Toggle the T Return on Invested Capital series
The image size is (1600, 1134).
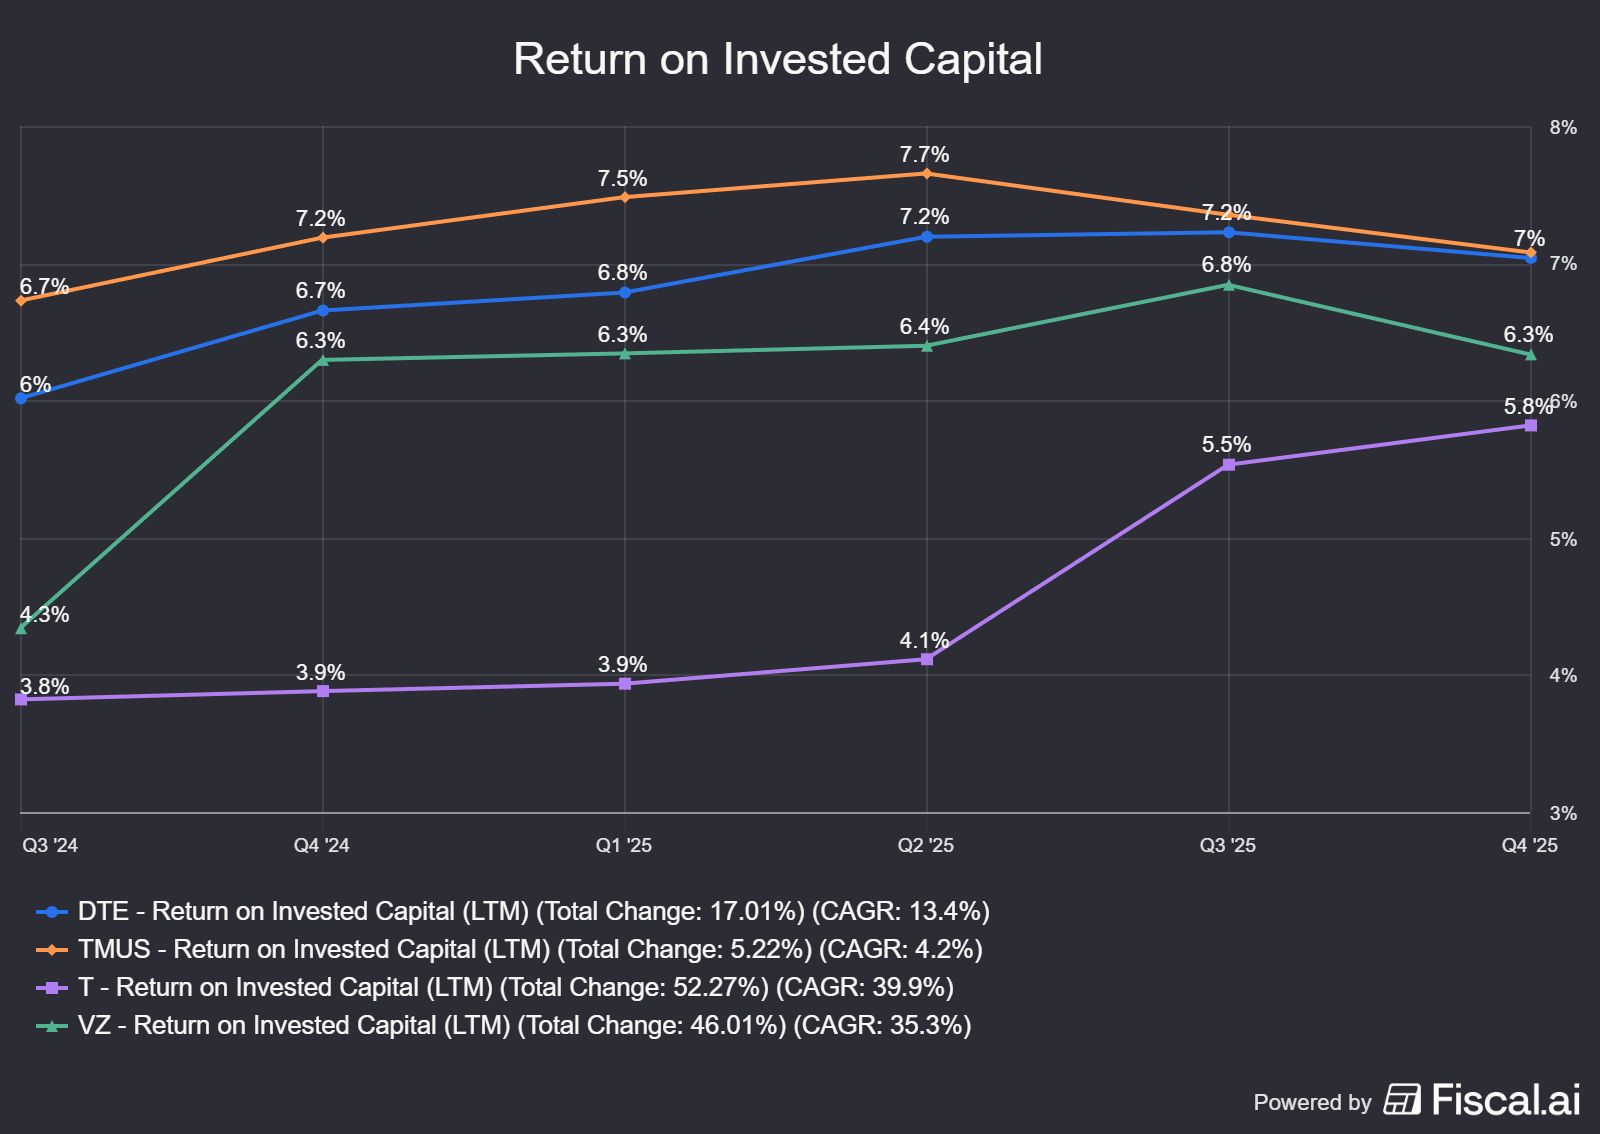515,988
